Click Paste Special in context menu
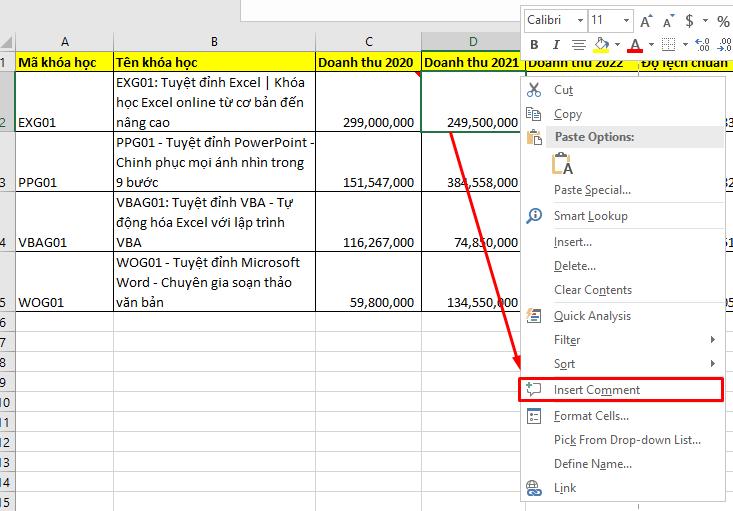Image resolution: width=733 pixels, height=511 pixels. pos(592,190)
